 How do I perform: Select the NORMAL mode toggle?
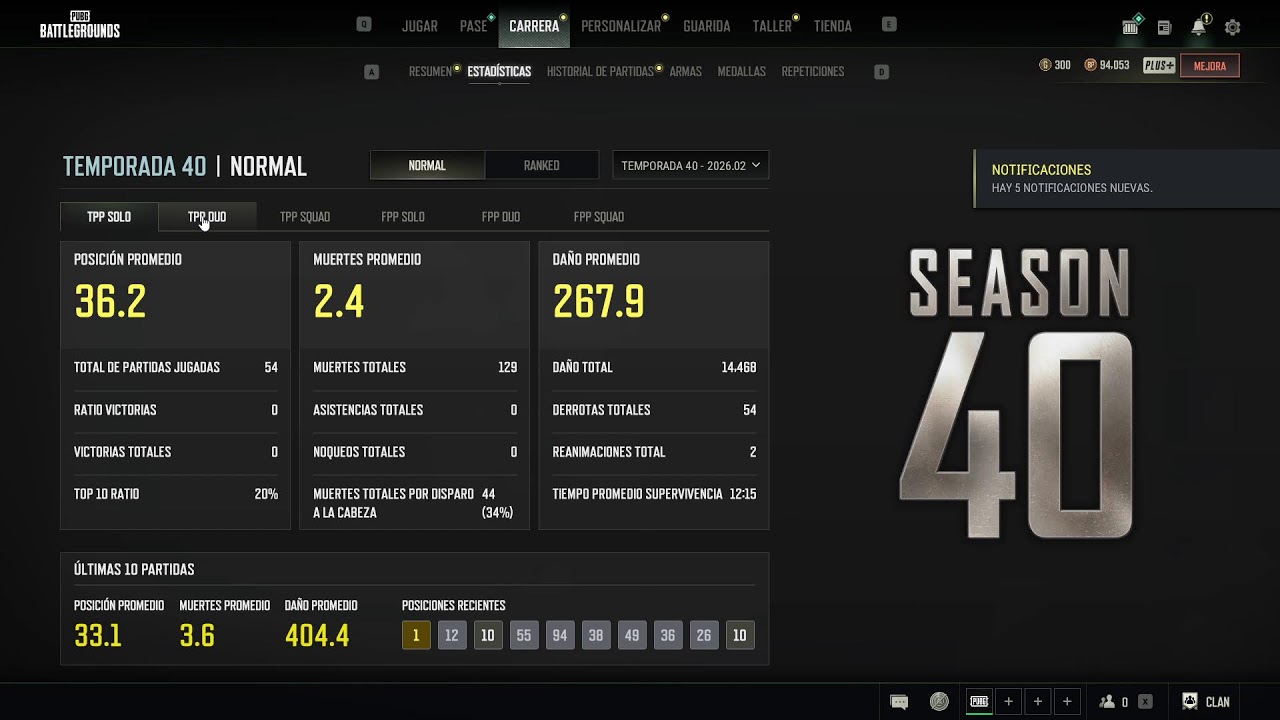tap(427, 165)
